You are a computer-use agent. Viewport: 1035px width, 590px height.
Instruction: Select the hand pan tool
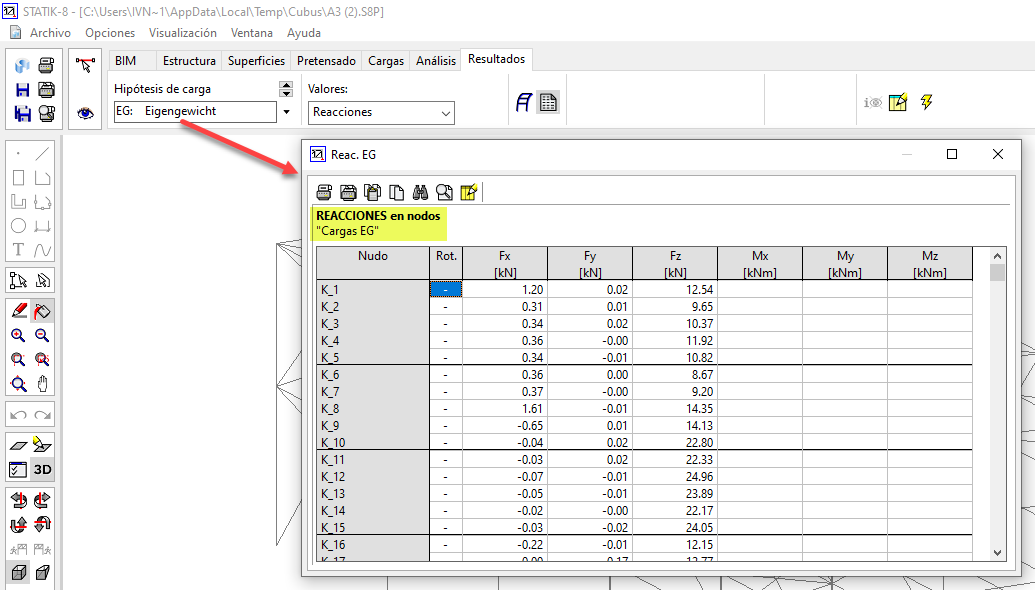point(42,383)
